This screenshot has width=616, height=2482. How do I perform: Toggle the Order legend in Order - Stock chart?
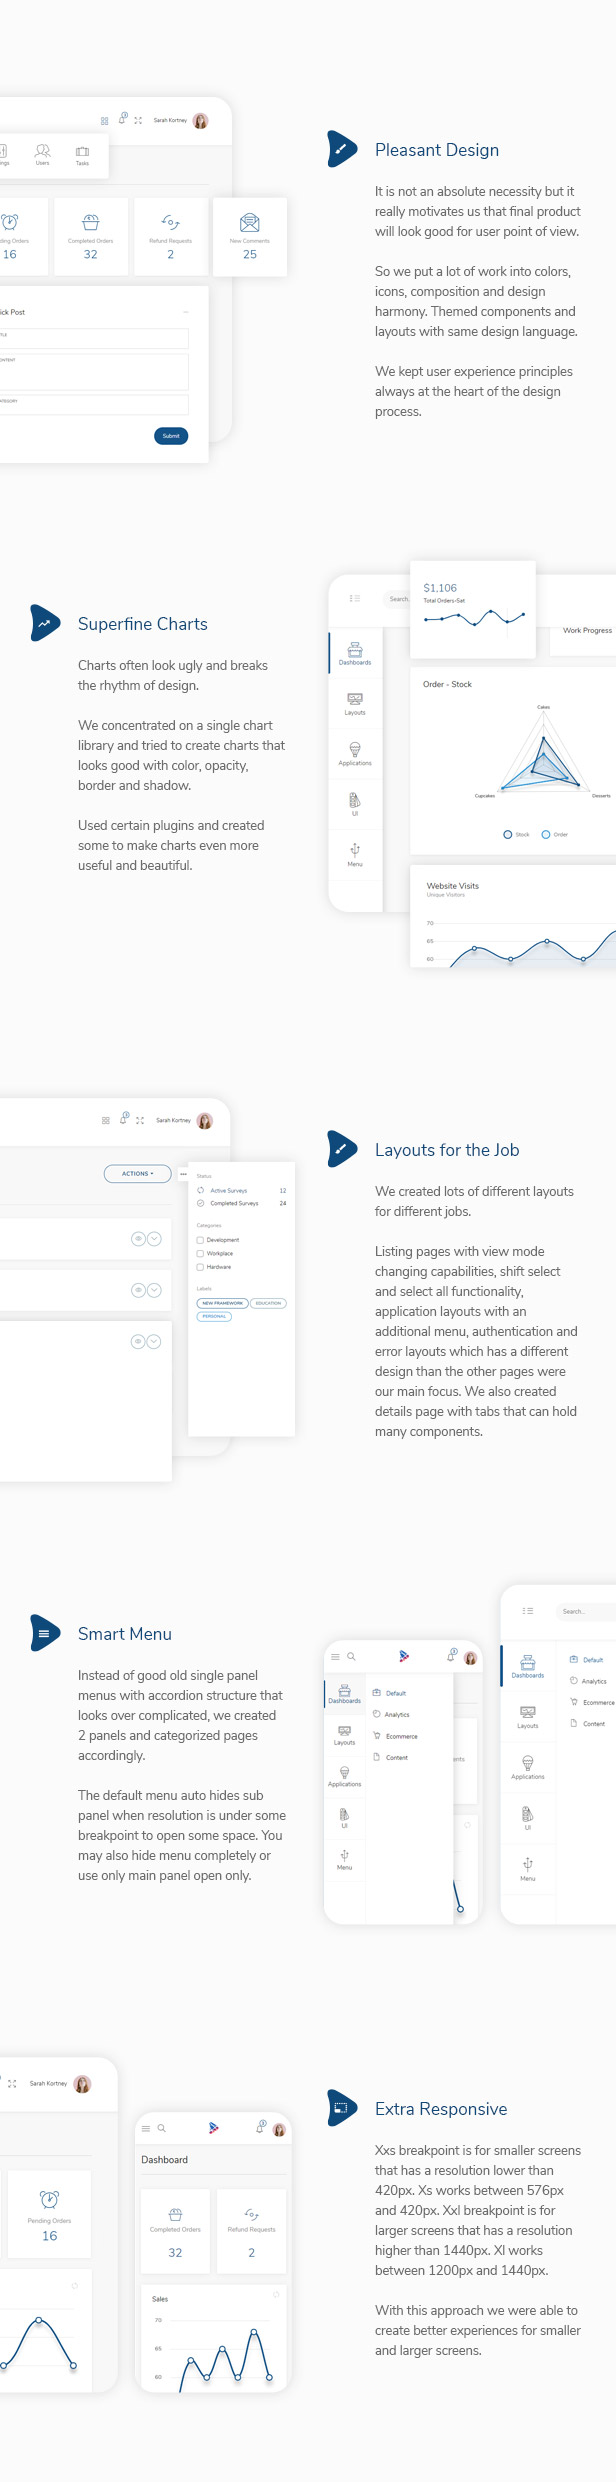554,834
